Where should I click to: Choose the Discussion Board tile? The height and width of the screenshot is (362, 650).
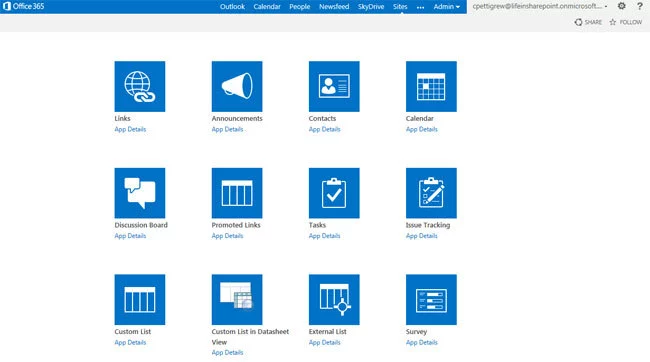[x=140, y=193]
